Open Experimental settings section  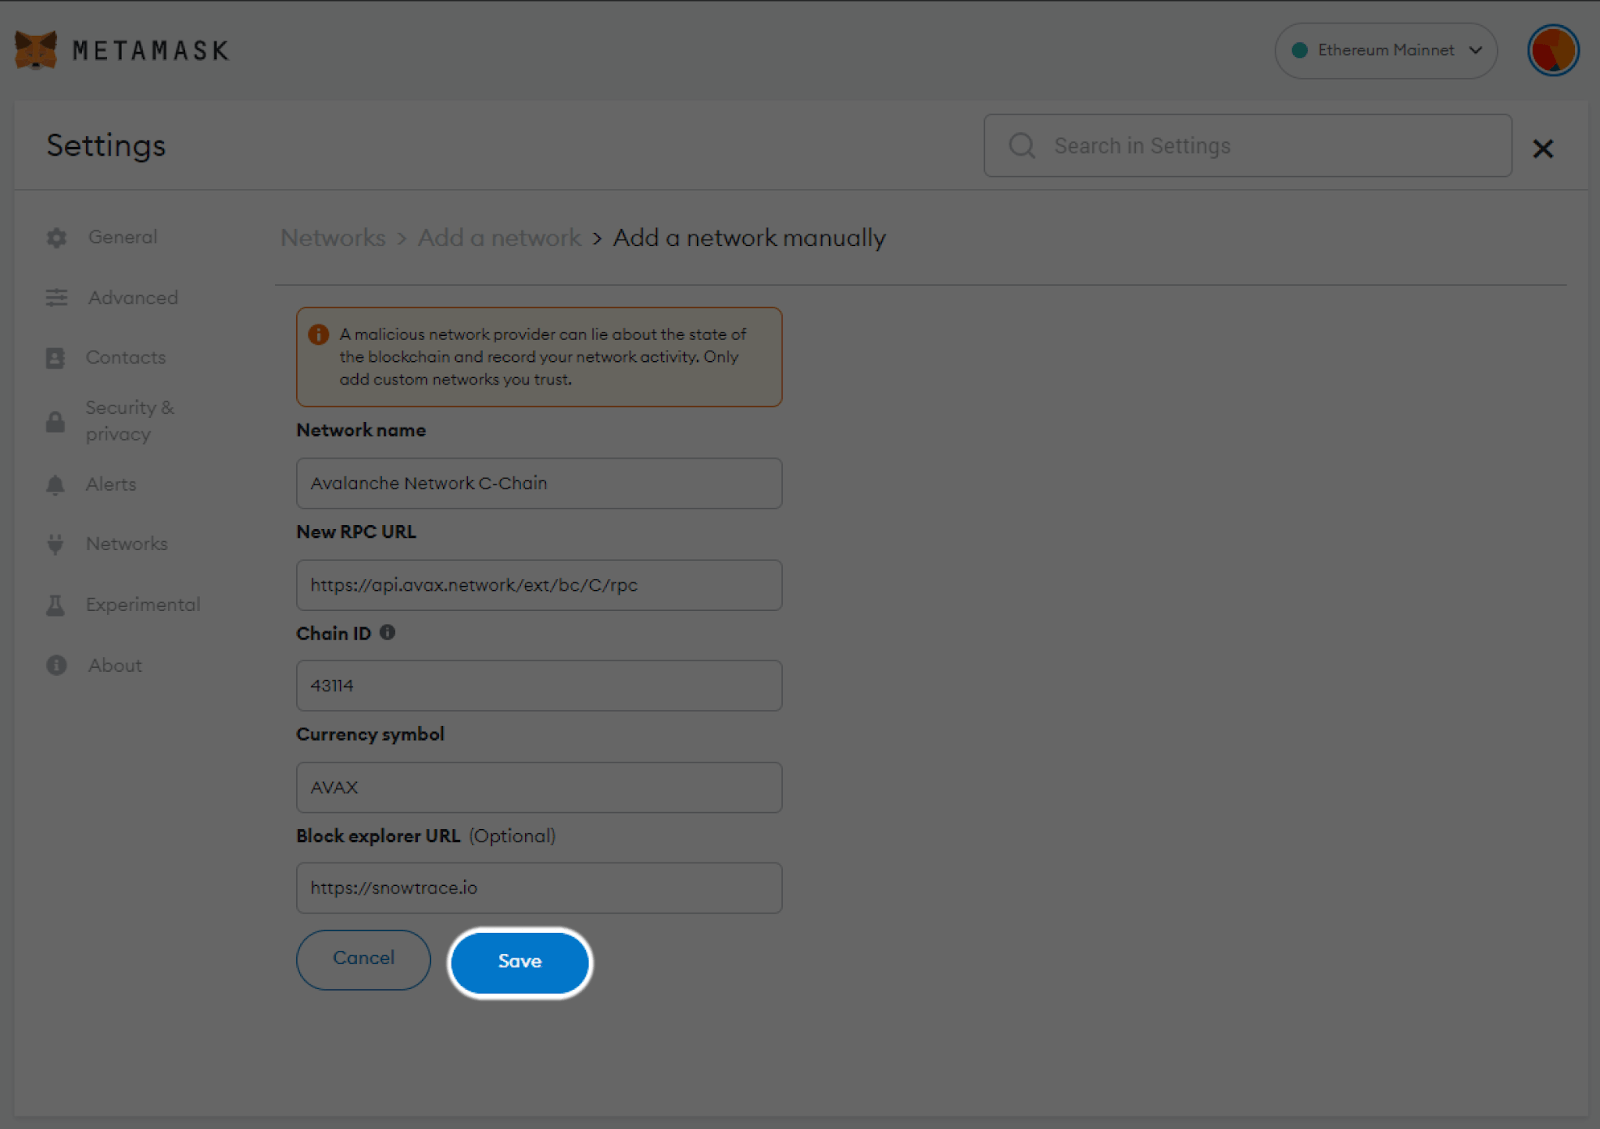click(143, 605)
